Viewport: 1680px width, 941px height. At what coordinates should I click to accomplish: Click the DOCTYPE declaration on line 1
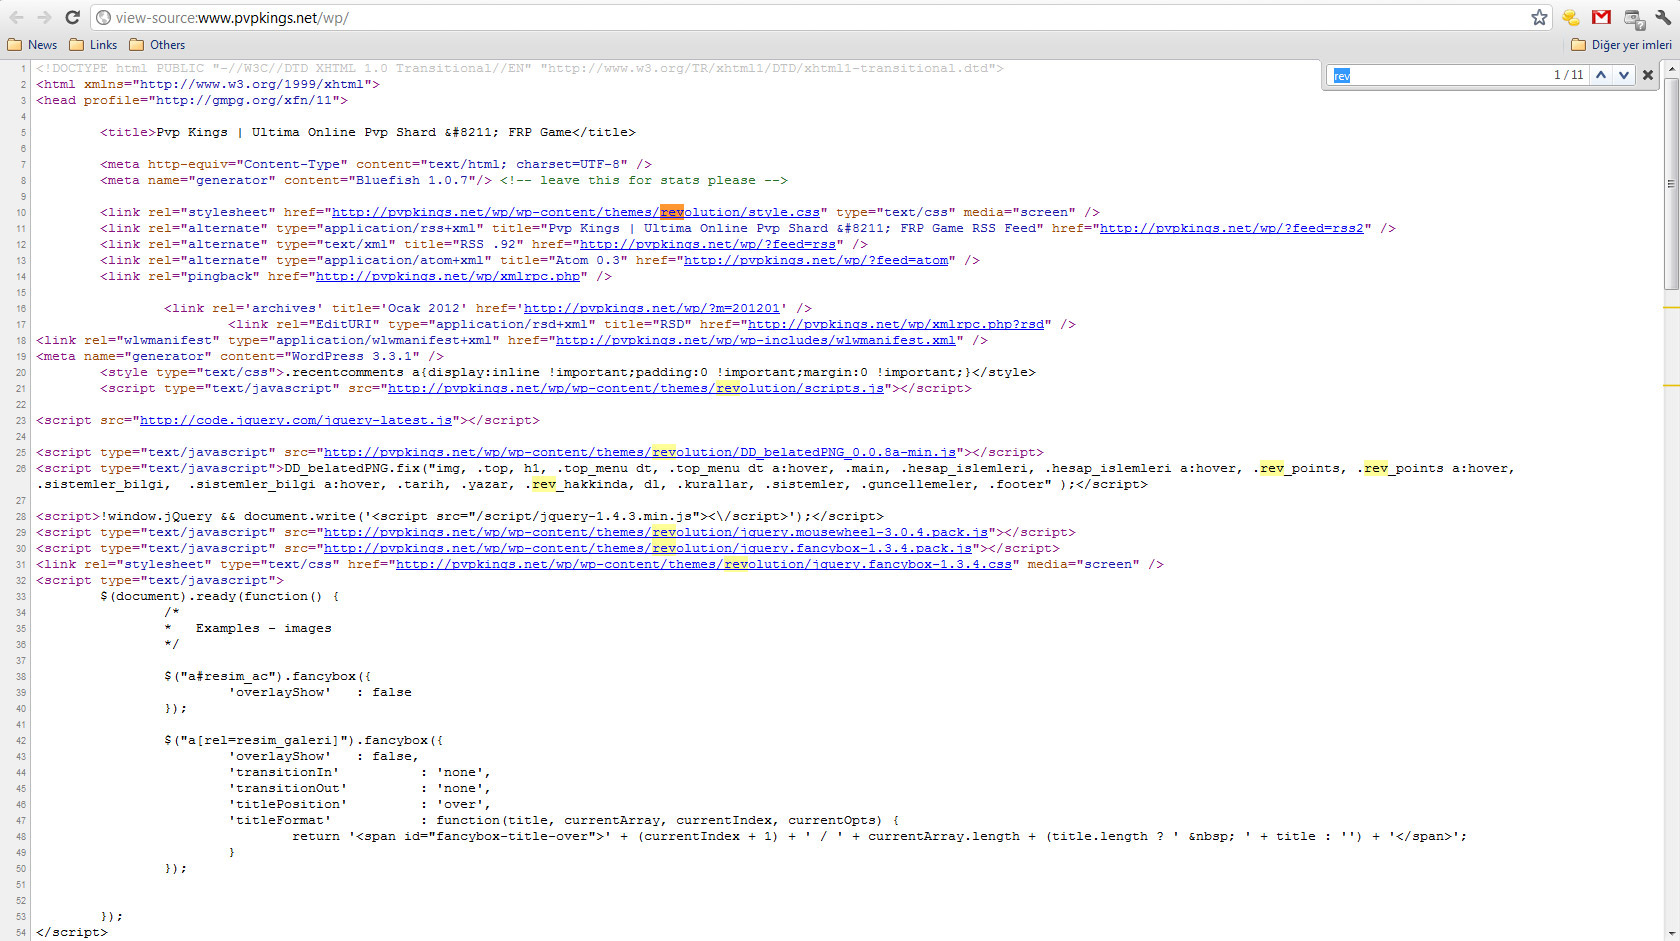click(x=520, y=68)
